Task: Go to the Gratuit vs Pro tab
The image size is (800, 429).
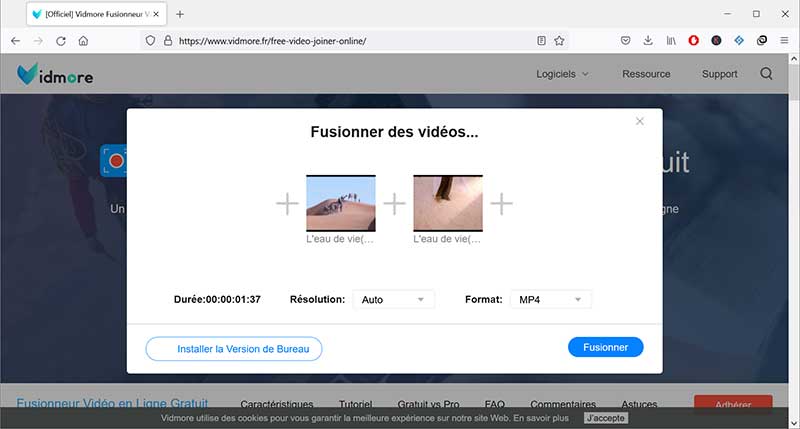Action: coord(429,404)
